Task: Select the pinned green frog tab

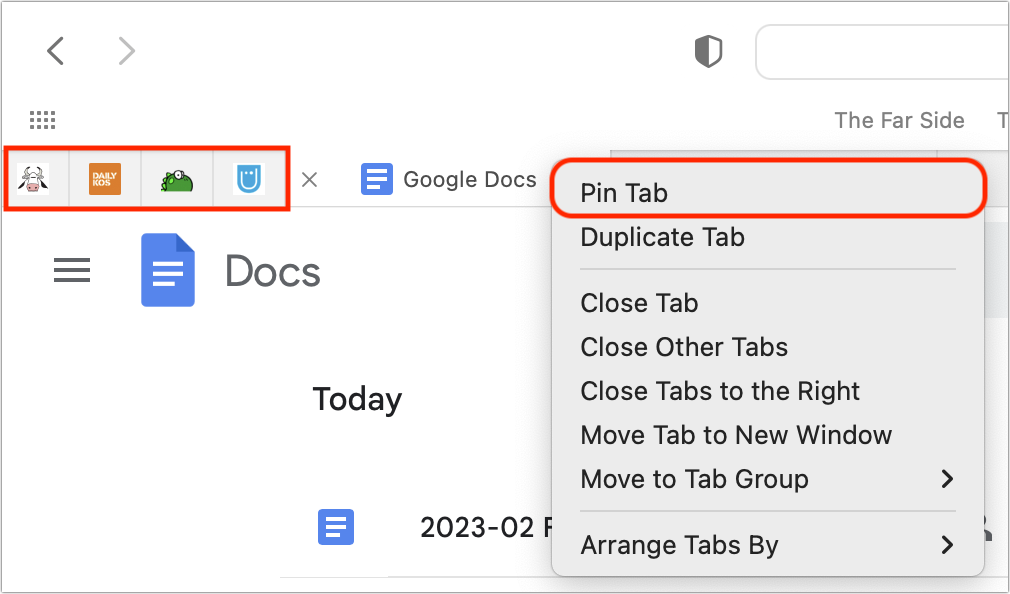Action: pyautogui.click(x=177, y=180)
